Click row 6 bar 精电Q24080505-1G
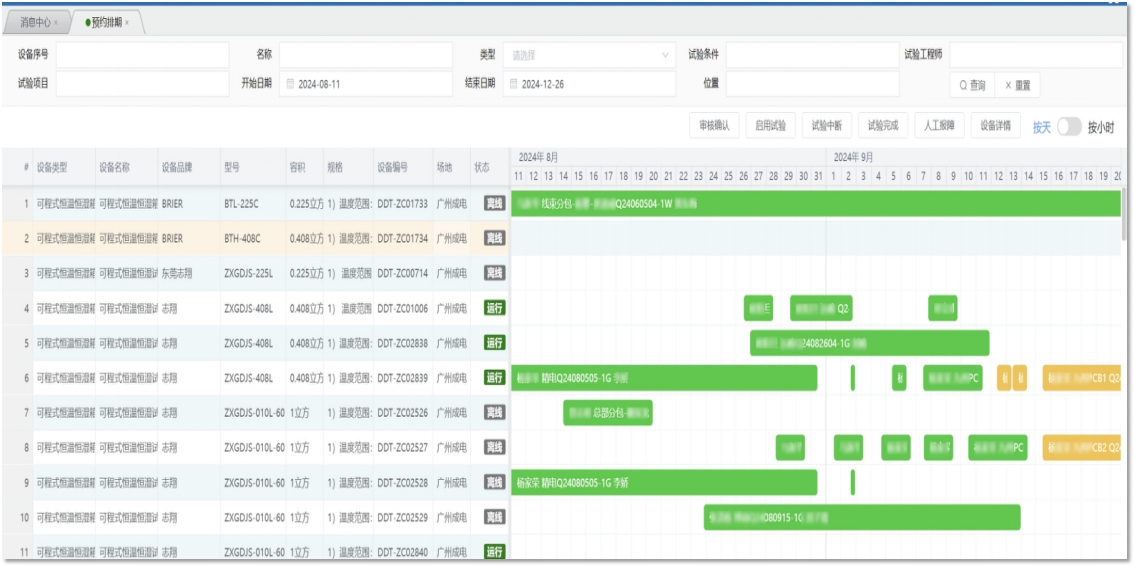Image resolution: width=1135 pixels, height=567 pixels. tap(664, 378)
